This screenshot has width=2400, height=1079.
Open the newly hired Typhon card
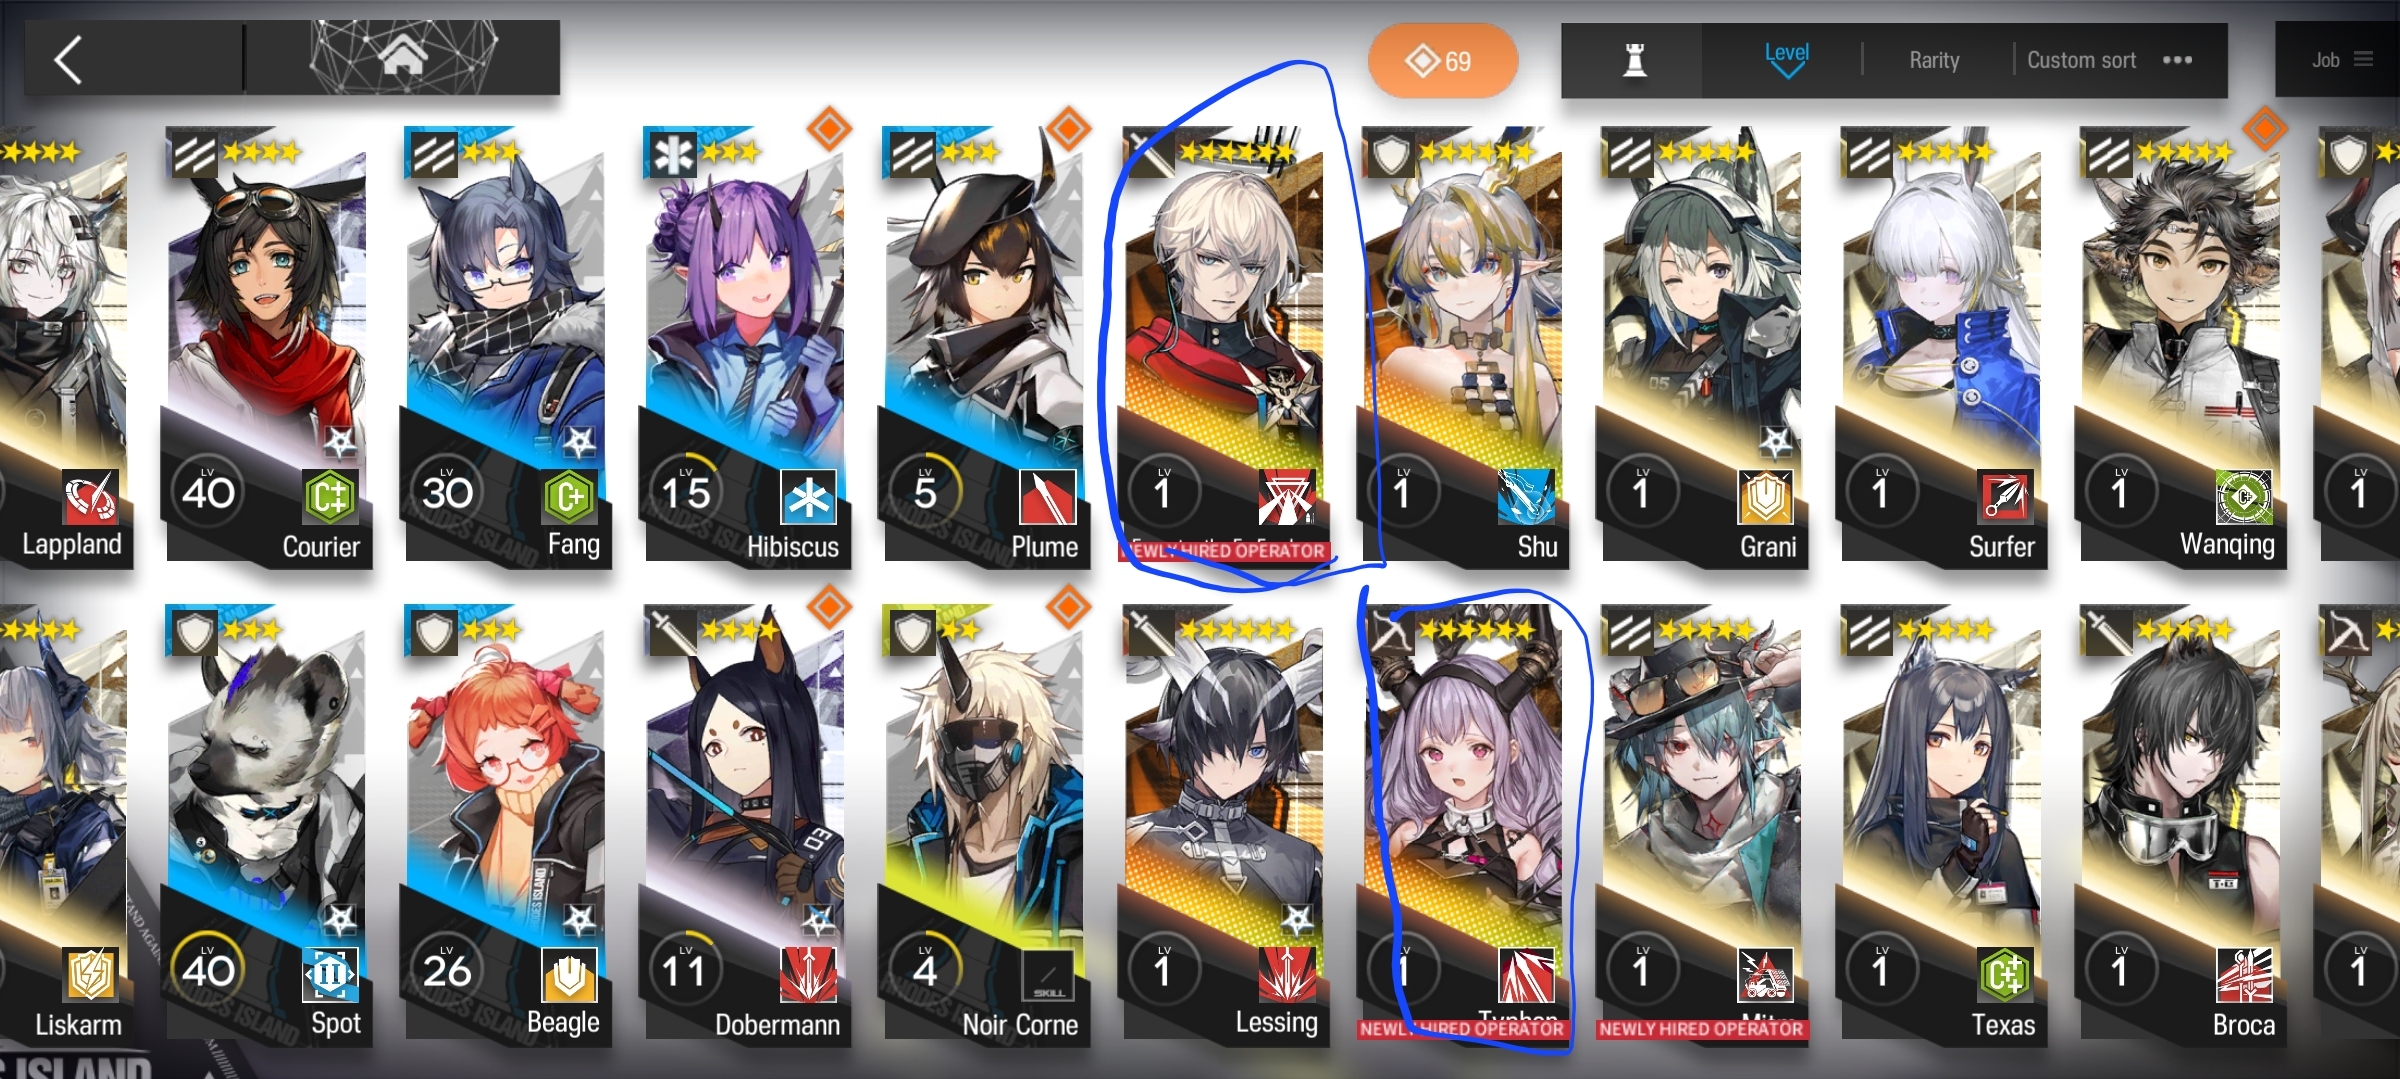pyautogui.click(x=1463, y=825)
